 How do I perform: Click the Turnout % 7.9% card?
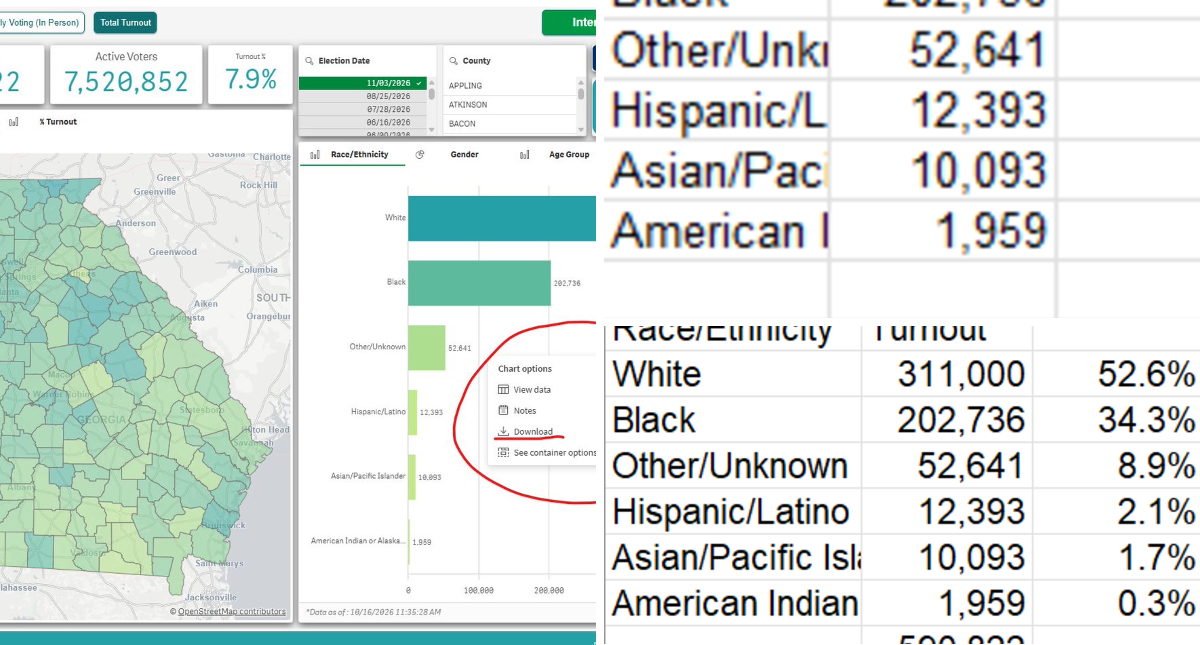click(250, 74)
